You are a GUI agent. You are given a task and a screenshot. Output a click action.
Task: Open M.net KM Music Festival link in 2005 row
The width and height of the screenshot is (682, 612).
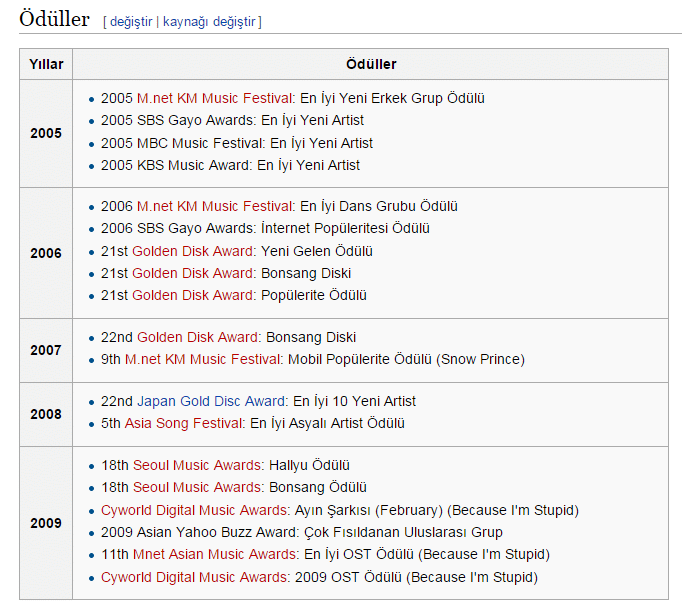[x=215, y=98]
